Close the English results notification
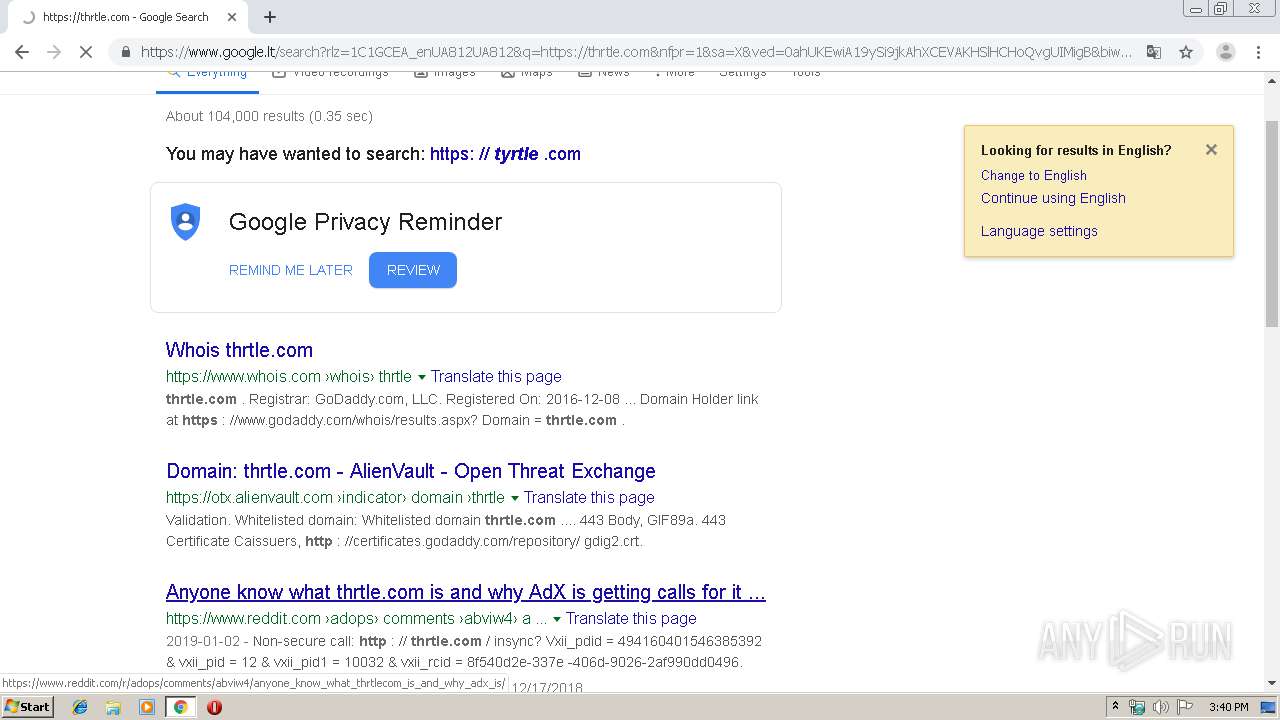Image resolution: width=1280 pixels, height=720 pixels. (1211, 149)
